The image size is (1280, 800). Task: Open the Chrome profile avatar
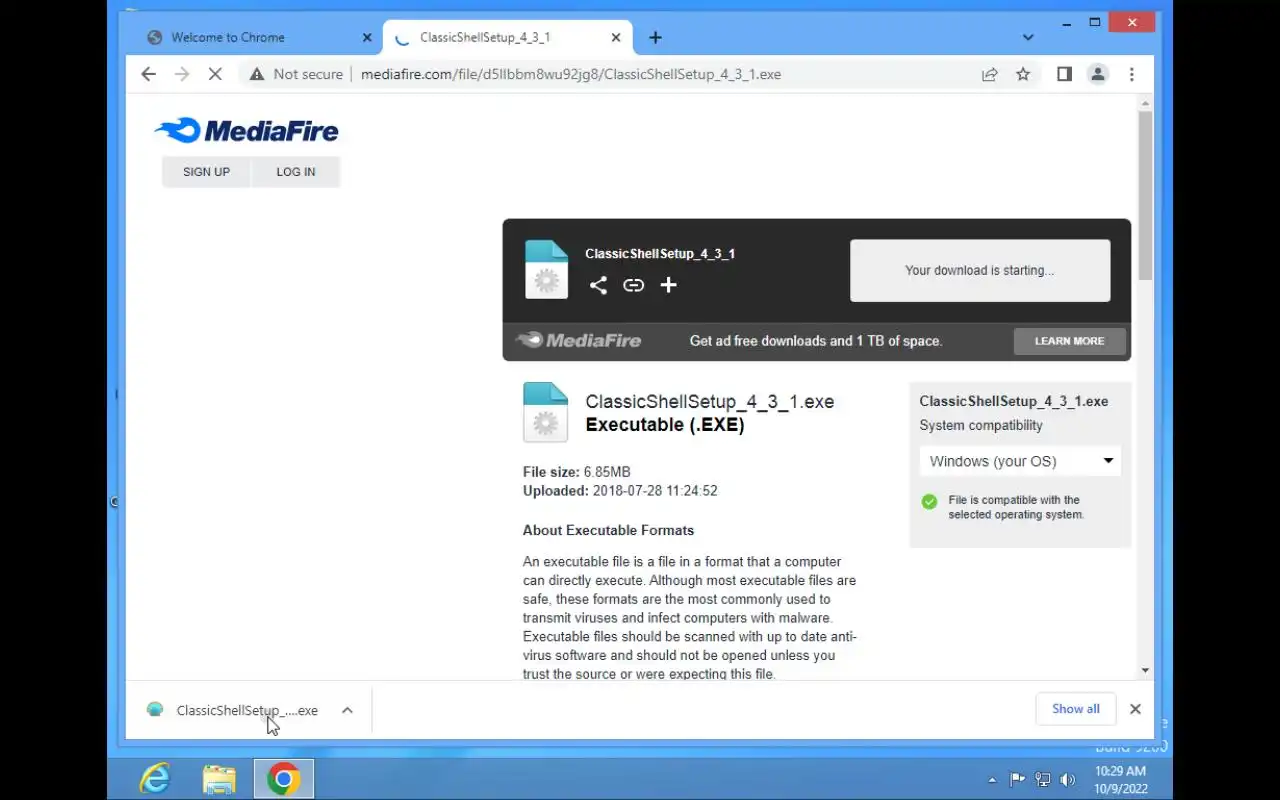click(1098, 74)
